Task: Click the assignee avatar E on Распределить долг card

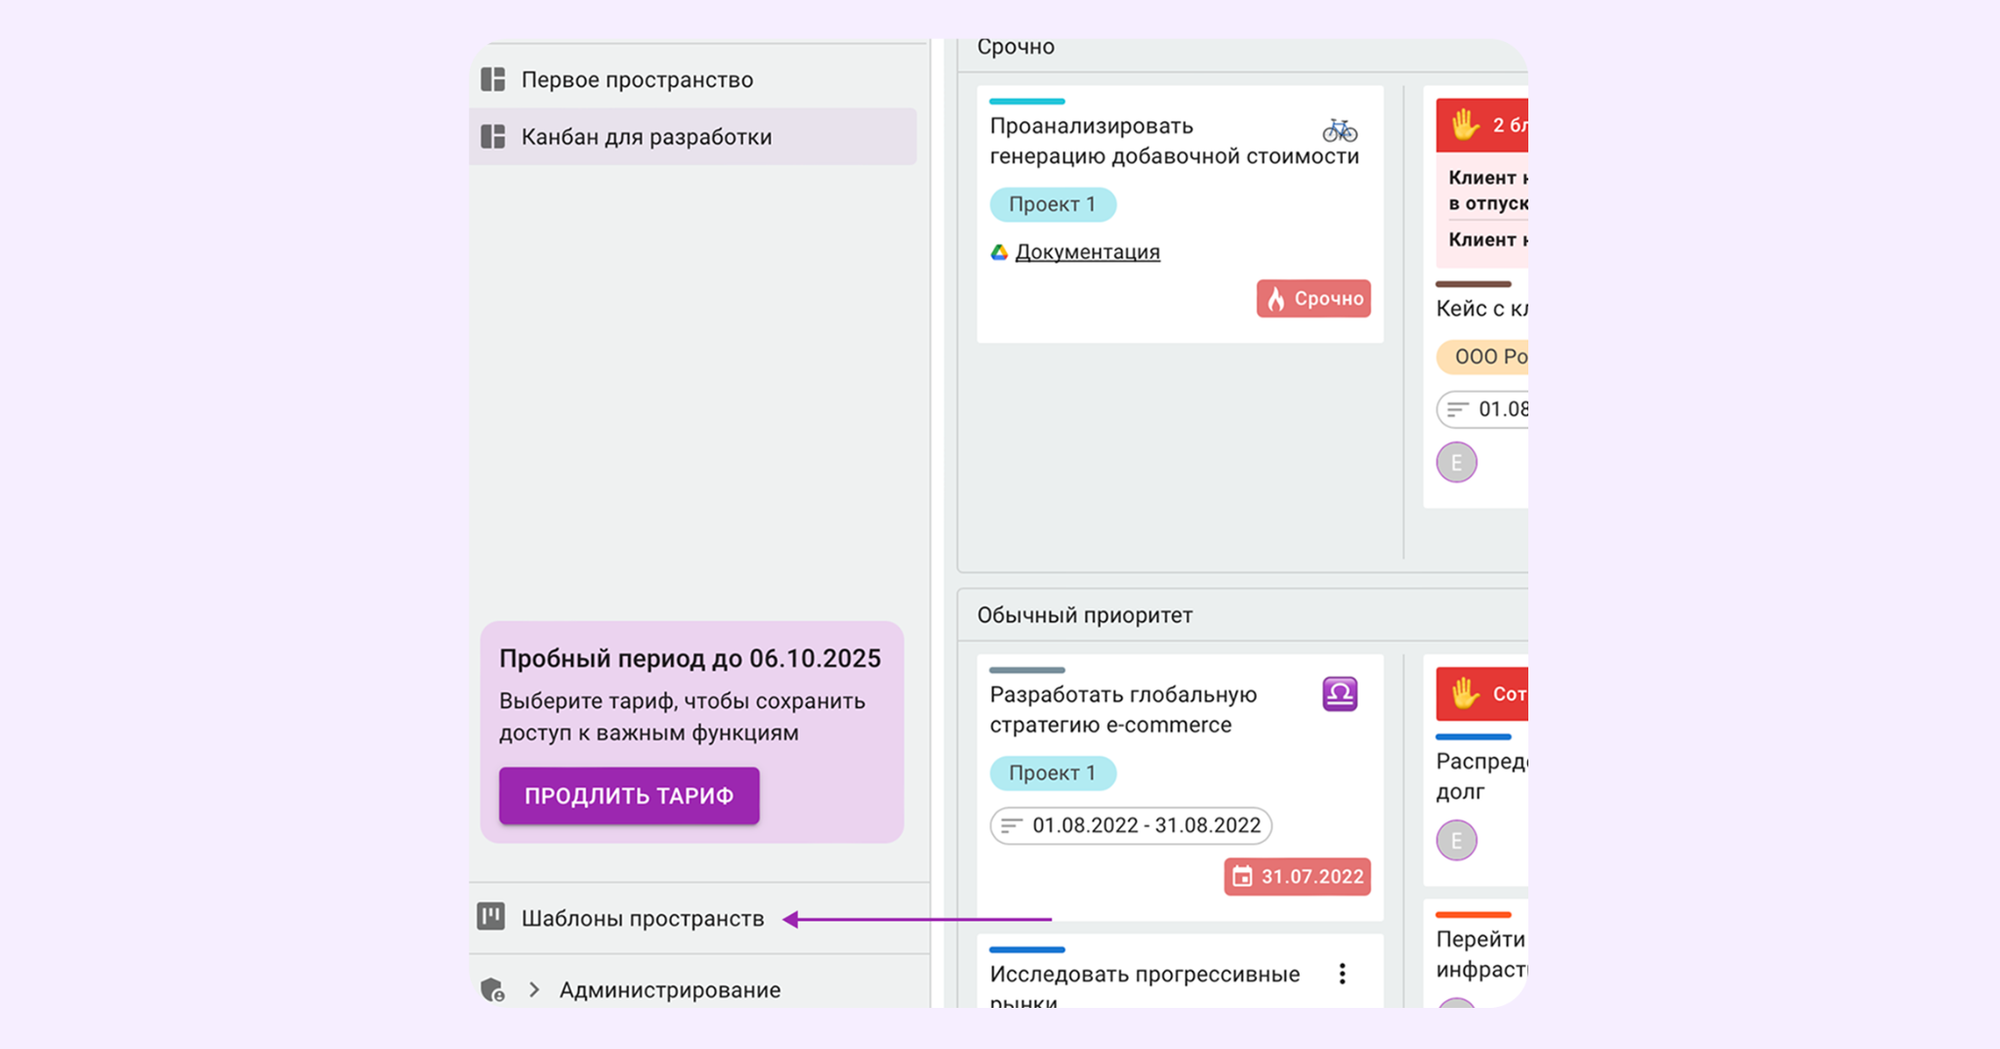Action: pyautogui.click(x=1456, y=840)
